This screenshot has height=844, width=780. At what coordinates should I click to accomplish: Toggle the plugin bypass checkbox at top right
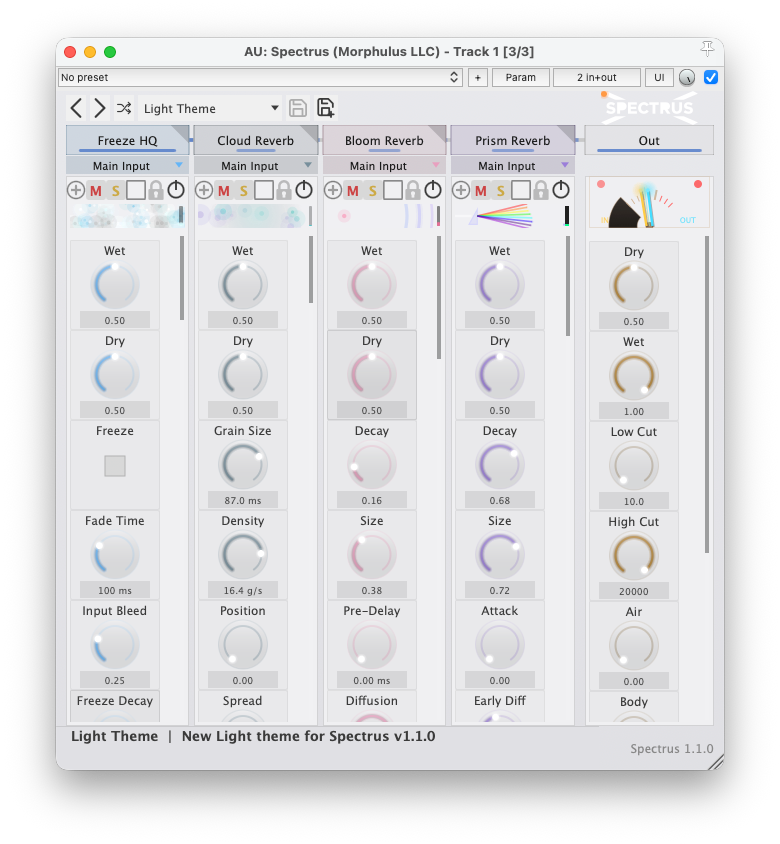click(x=711, y=78)
